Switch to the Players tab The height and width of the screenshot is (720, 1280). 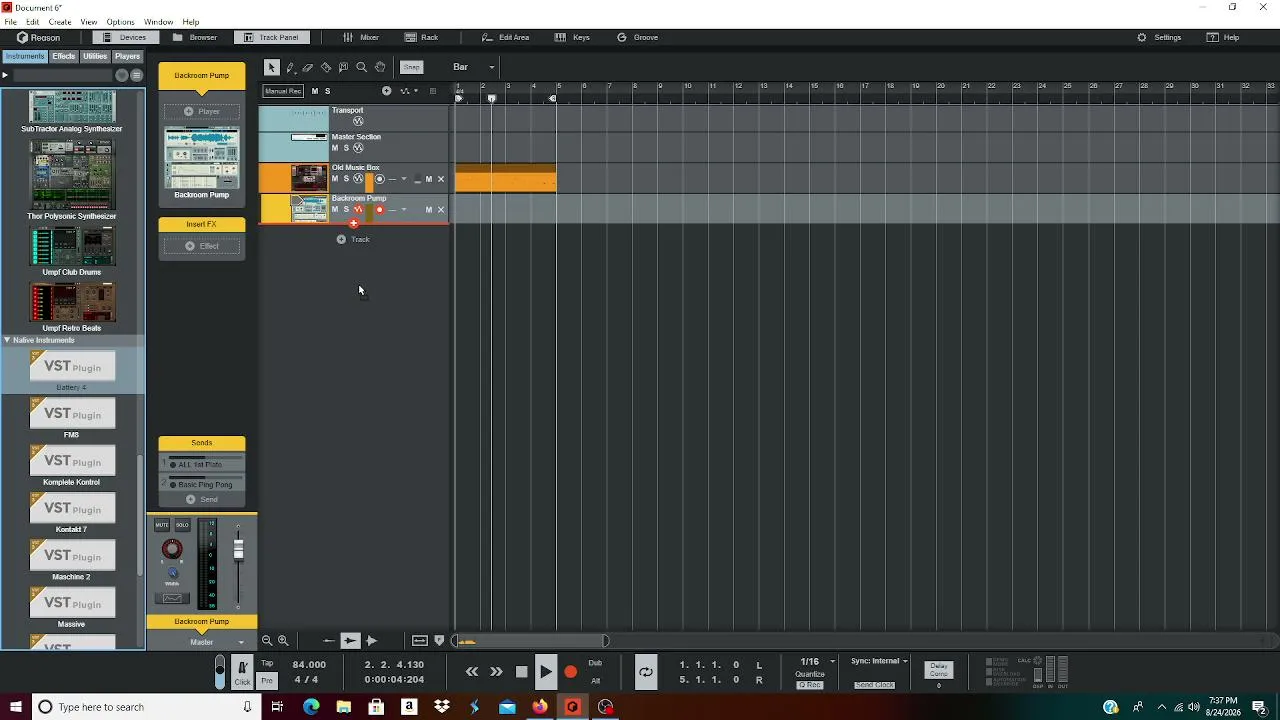tap(127, 56)
